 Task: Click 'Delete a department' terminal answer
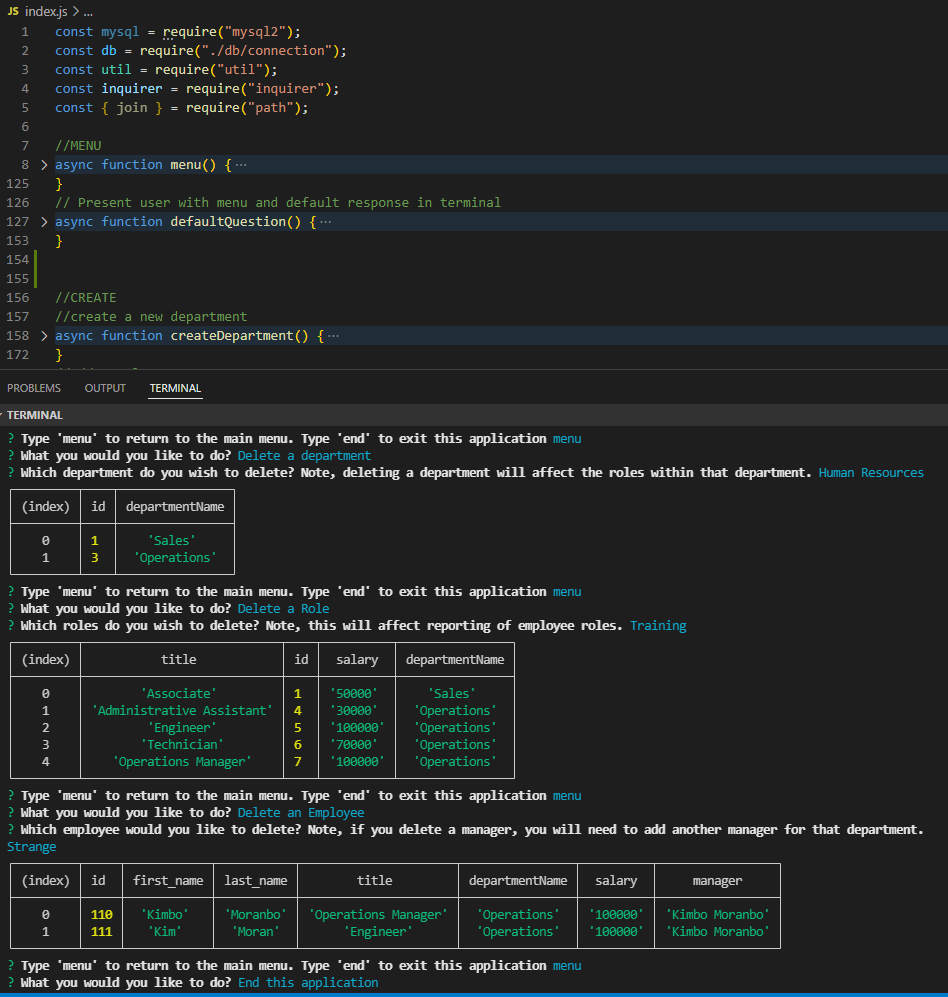coord(304,455)
